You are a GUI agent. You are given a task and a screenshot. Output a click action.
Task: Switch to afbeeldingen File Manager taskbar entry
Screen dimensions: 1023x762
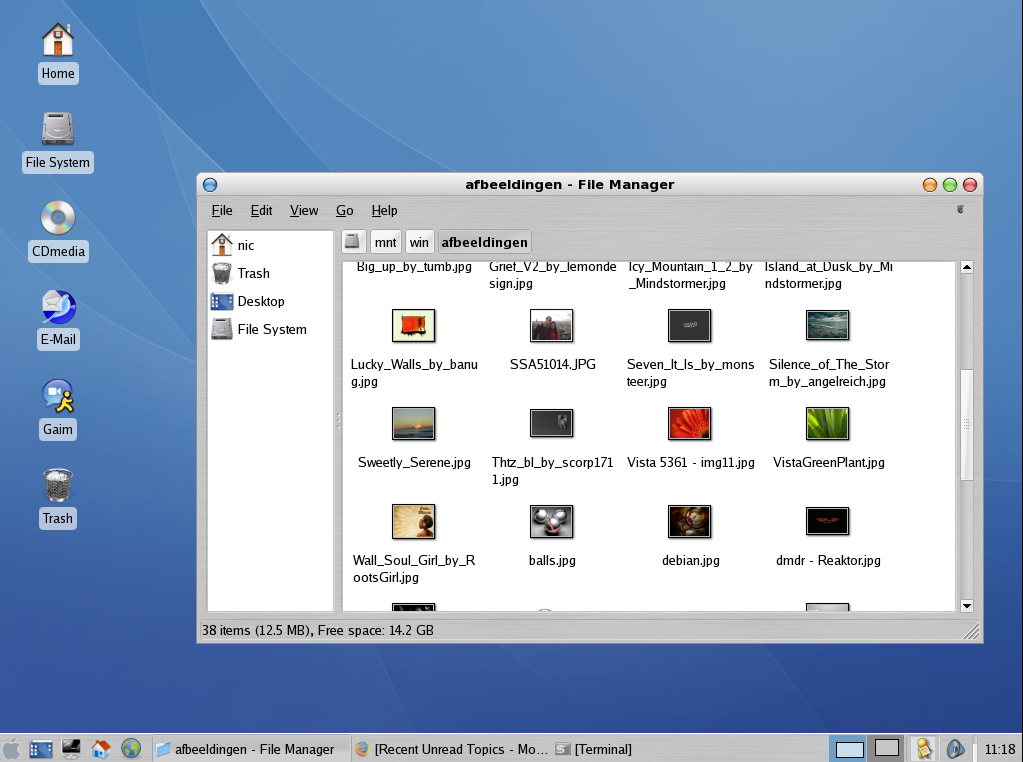252,749
